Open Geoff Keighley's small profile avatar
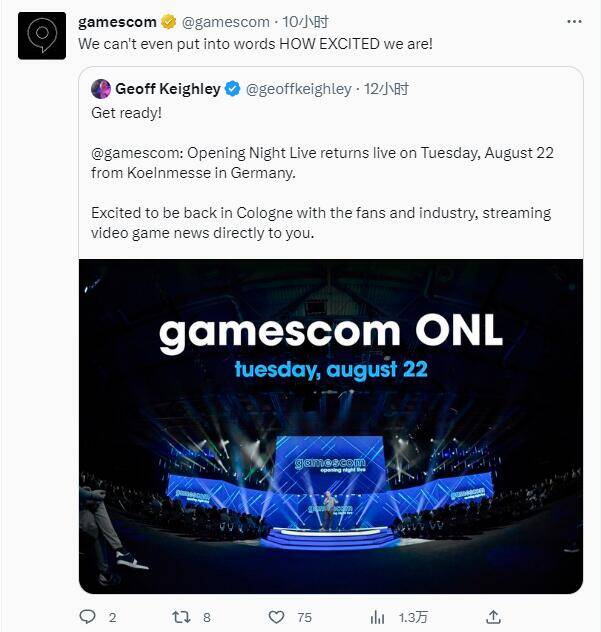This screenshot has height=632, width=601. click(101, 89)
